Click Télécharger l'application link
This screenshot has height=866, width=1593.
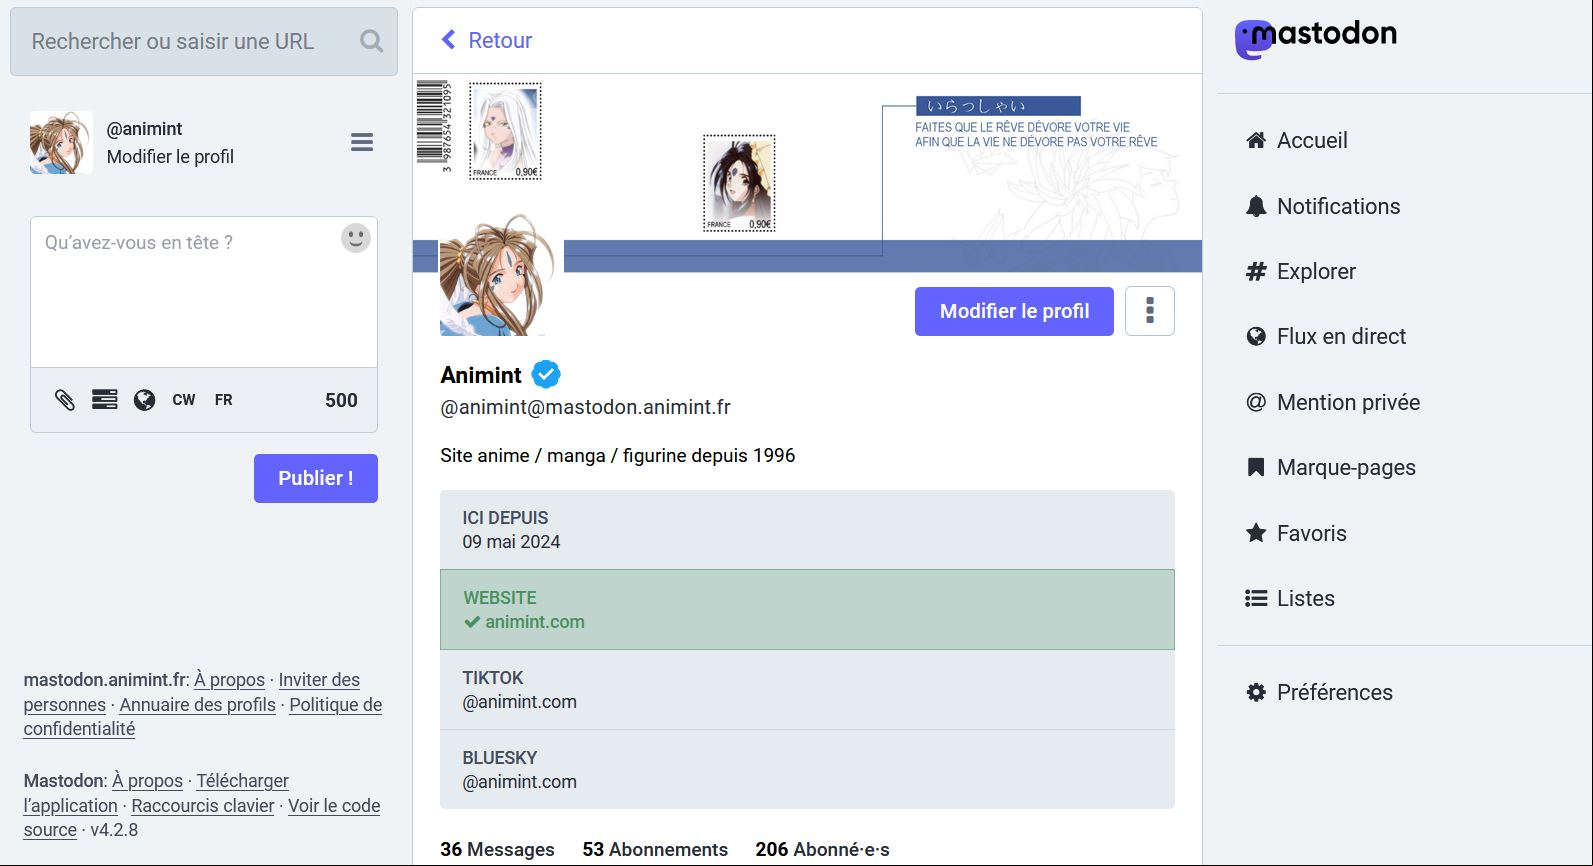tap(156, 793)
